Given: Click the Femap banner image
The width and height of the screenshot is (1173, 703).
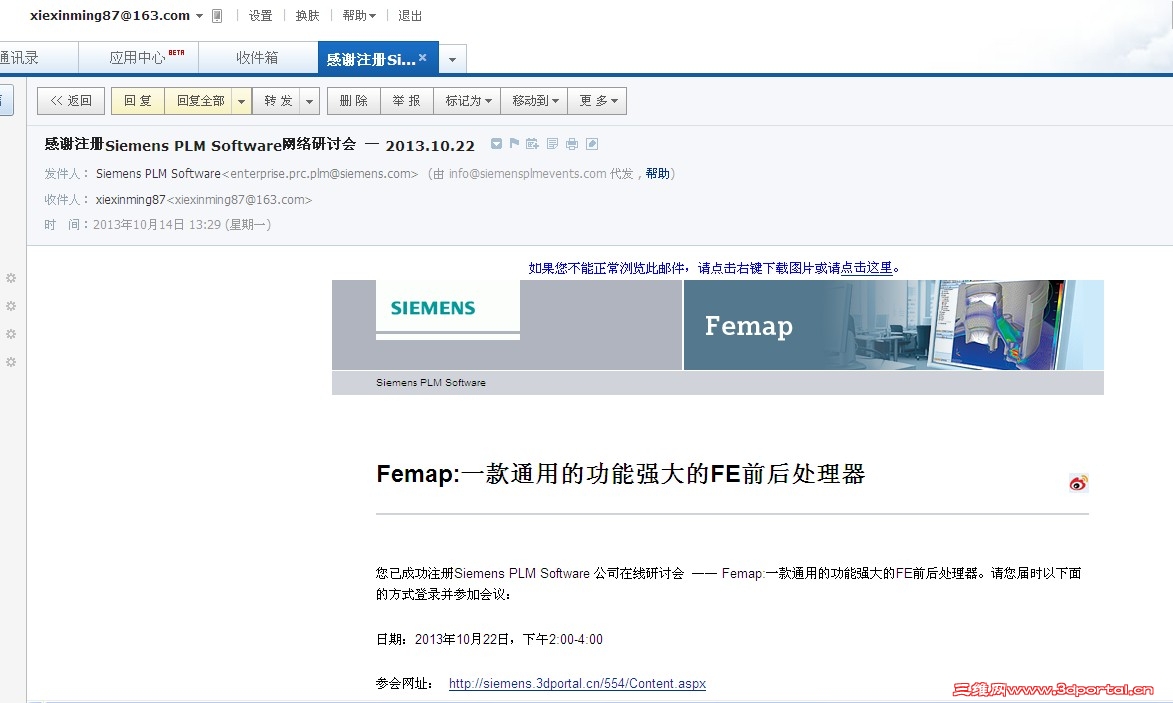Looking at the screenshot, I should click(893, 325).
